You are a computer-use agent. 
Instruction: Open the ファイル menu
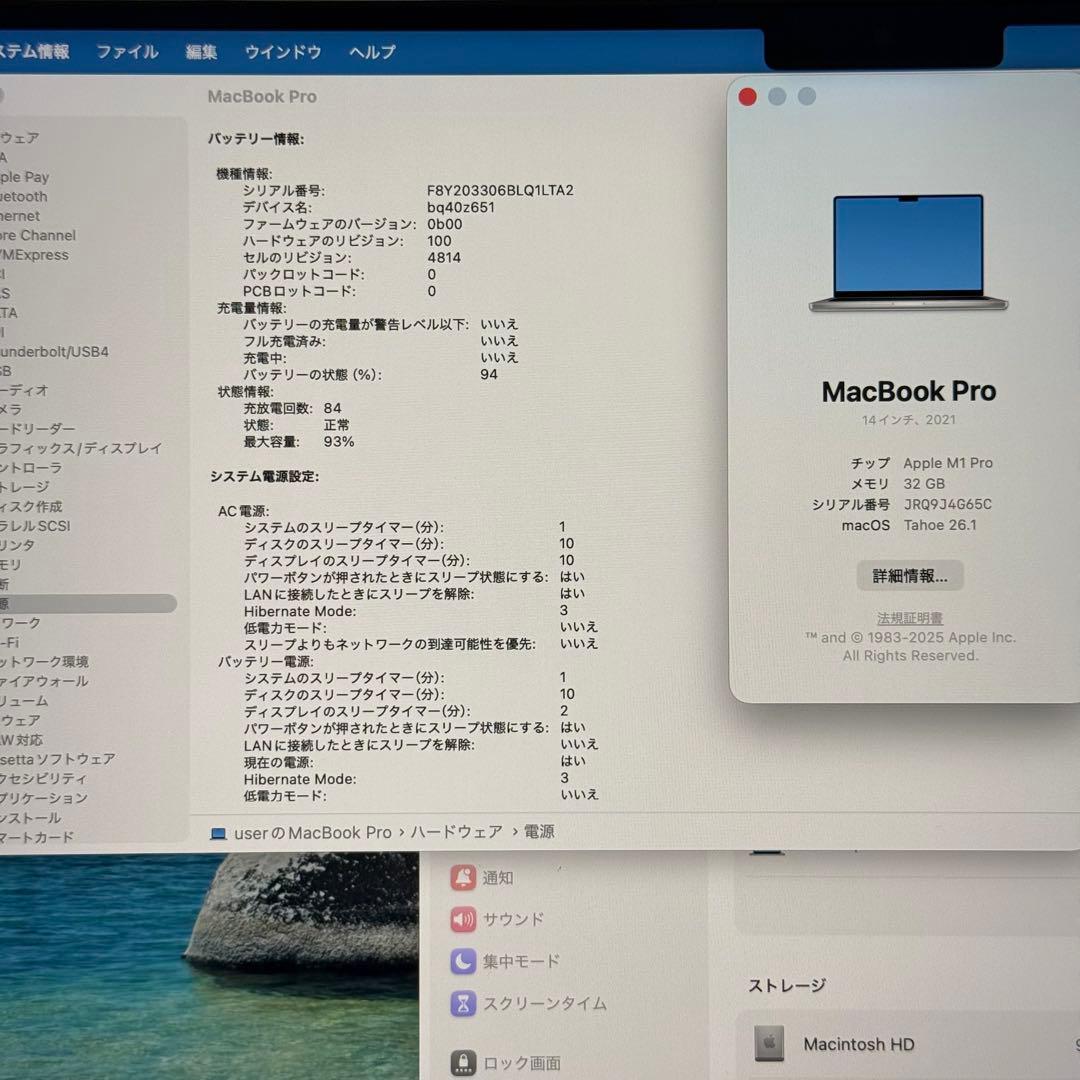(x=127, y=52)
